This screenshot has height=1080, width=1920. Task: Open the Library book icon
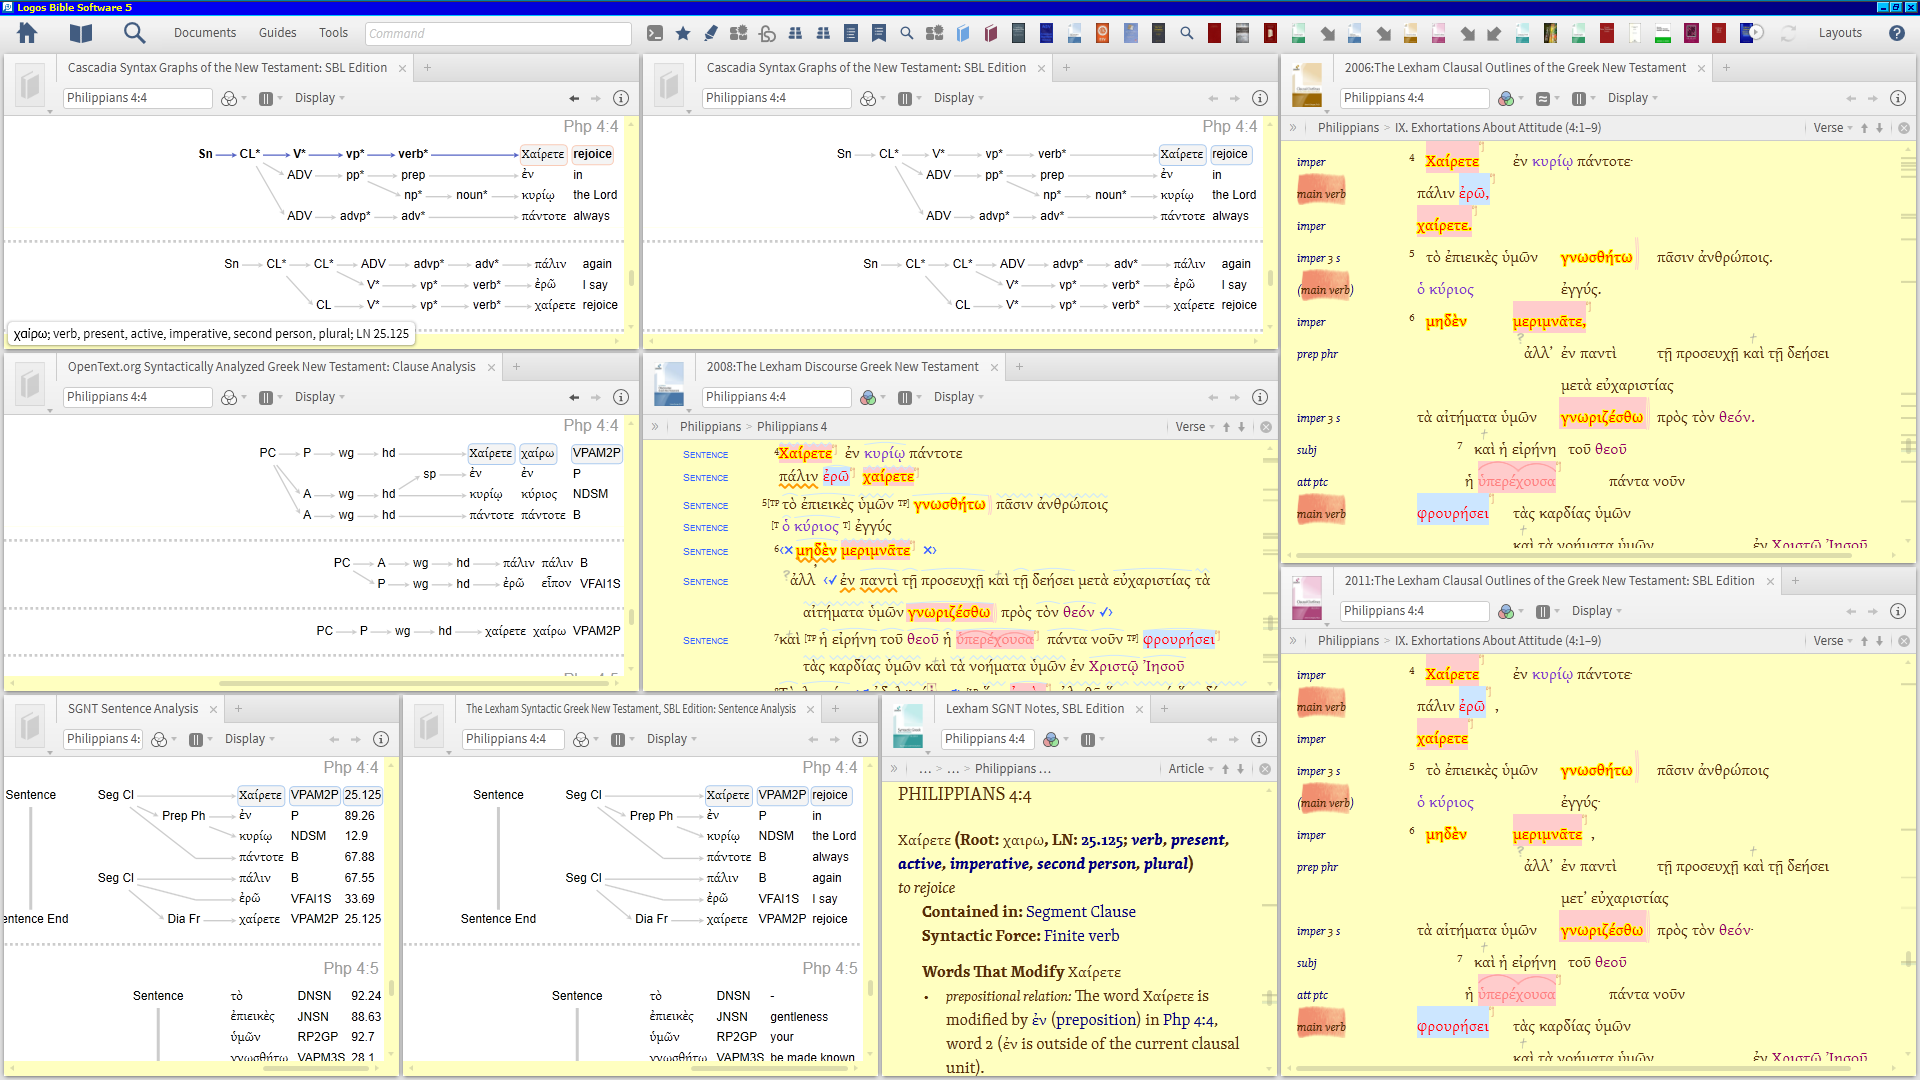click(81, 33)
